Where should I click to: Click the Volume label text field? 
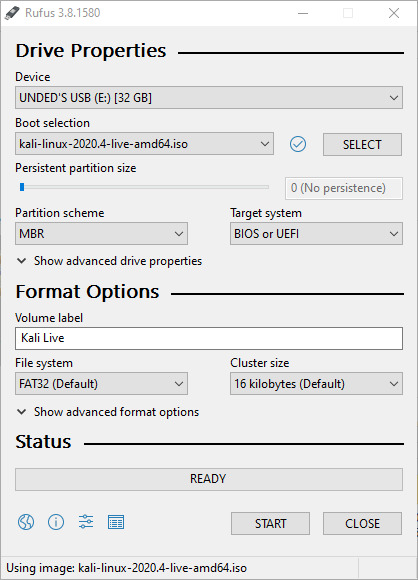tap(209, 338)
